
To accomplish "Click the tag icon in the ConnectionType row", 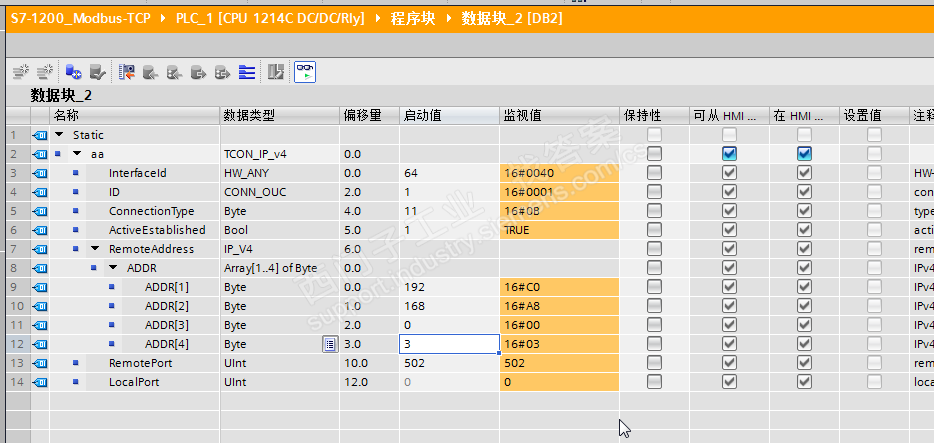I will coord(40,211).
